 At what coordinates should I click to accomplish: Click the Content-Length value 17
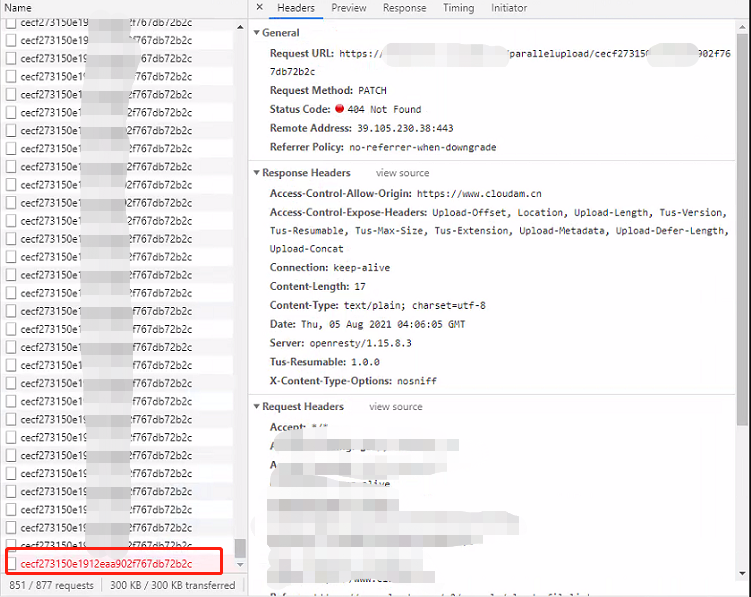[360, 287]
